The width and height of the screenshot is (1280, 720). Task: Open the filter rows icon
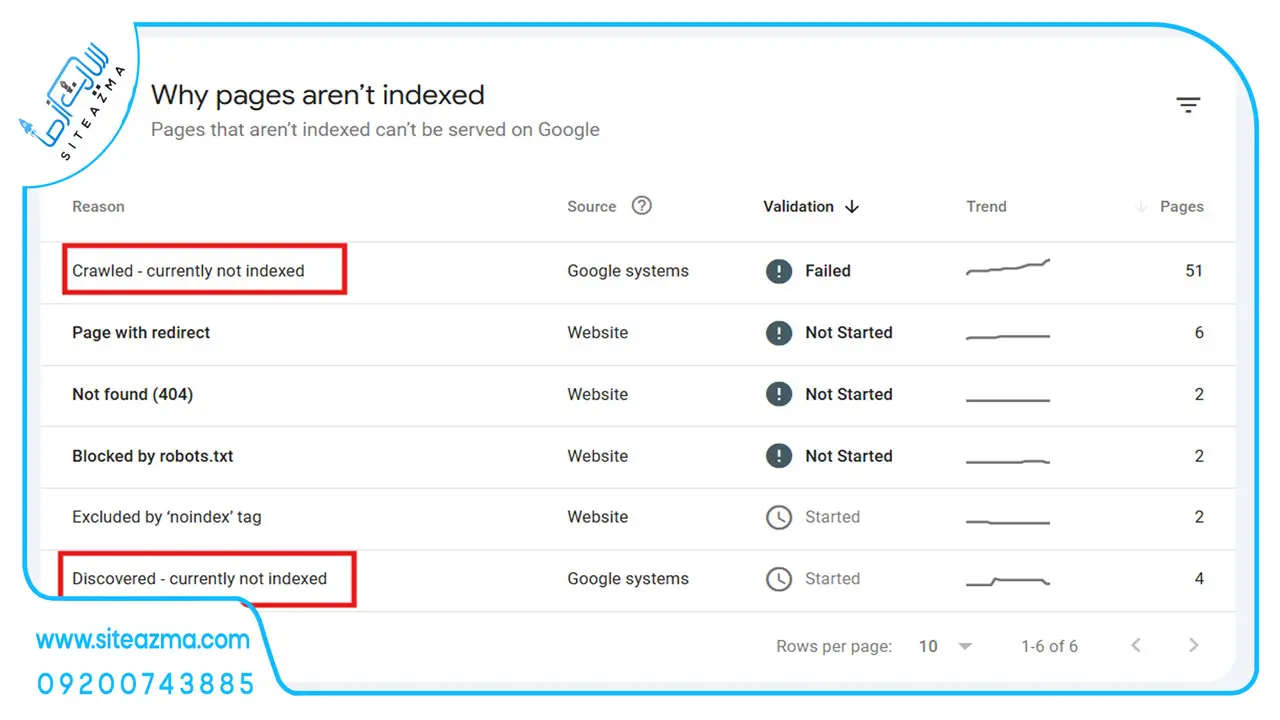[1188, 104]
